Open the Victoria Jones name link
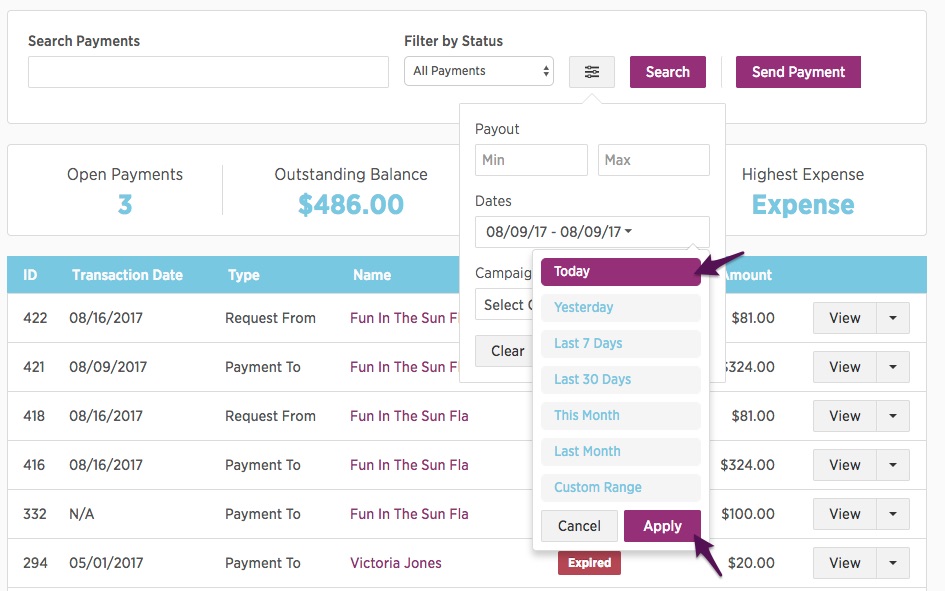Image resolution: width=945 pixels, height=591 pixels. [395, 563]
